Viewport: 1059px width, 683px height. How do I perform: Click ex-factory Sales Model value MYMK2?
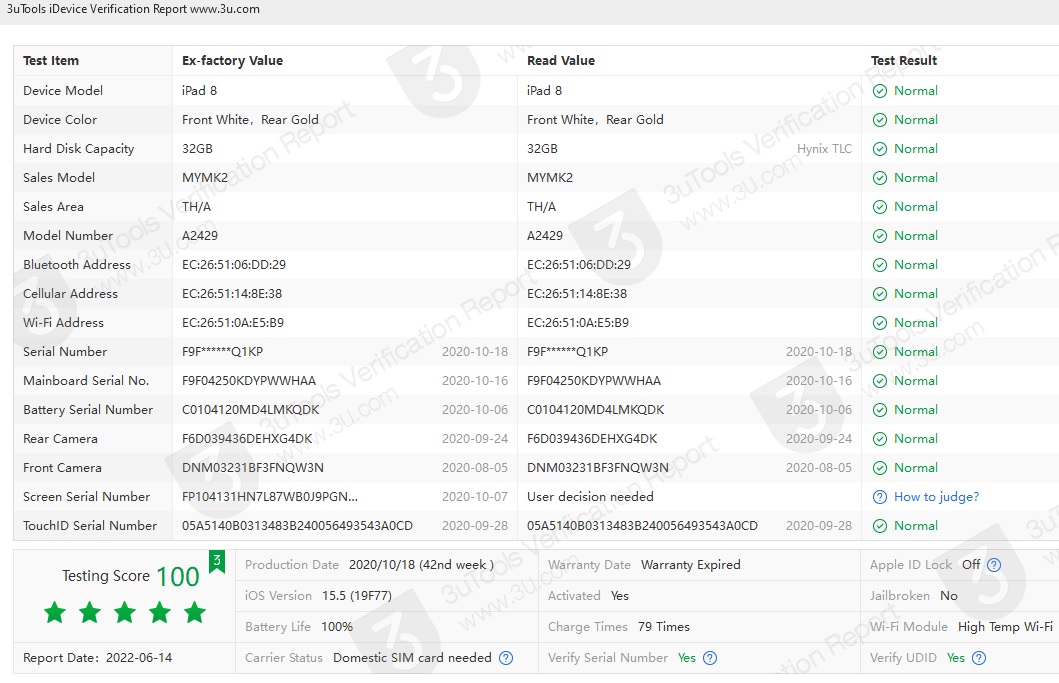coord(205,178)
